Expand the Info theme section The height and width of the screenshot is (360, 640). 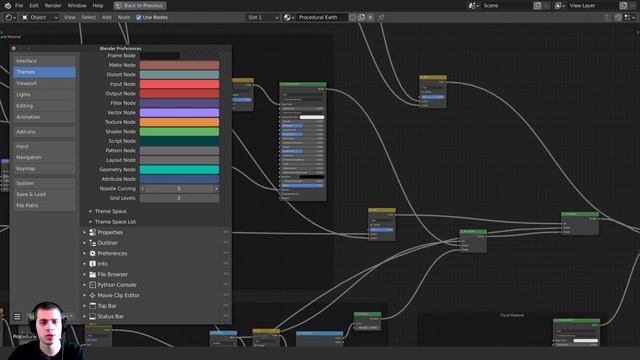coord(85,264)
